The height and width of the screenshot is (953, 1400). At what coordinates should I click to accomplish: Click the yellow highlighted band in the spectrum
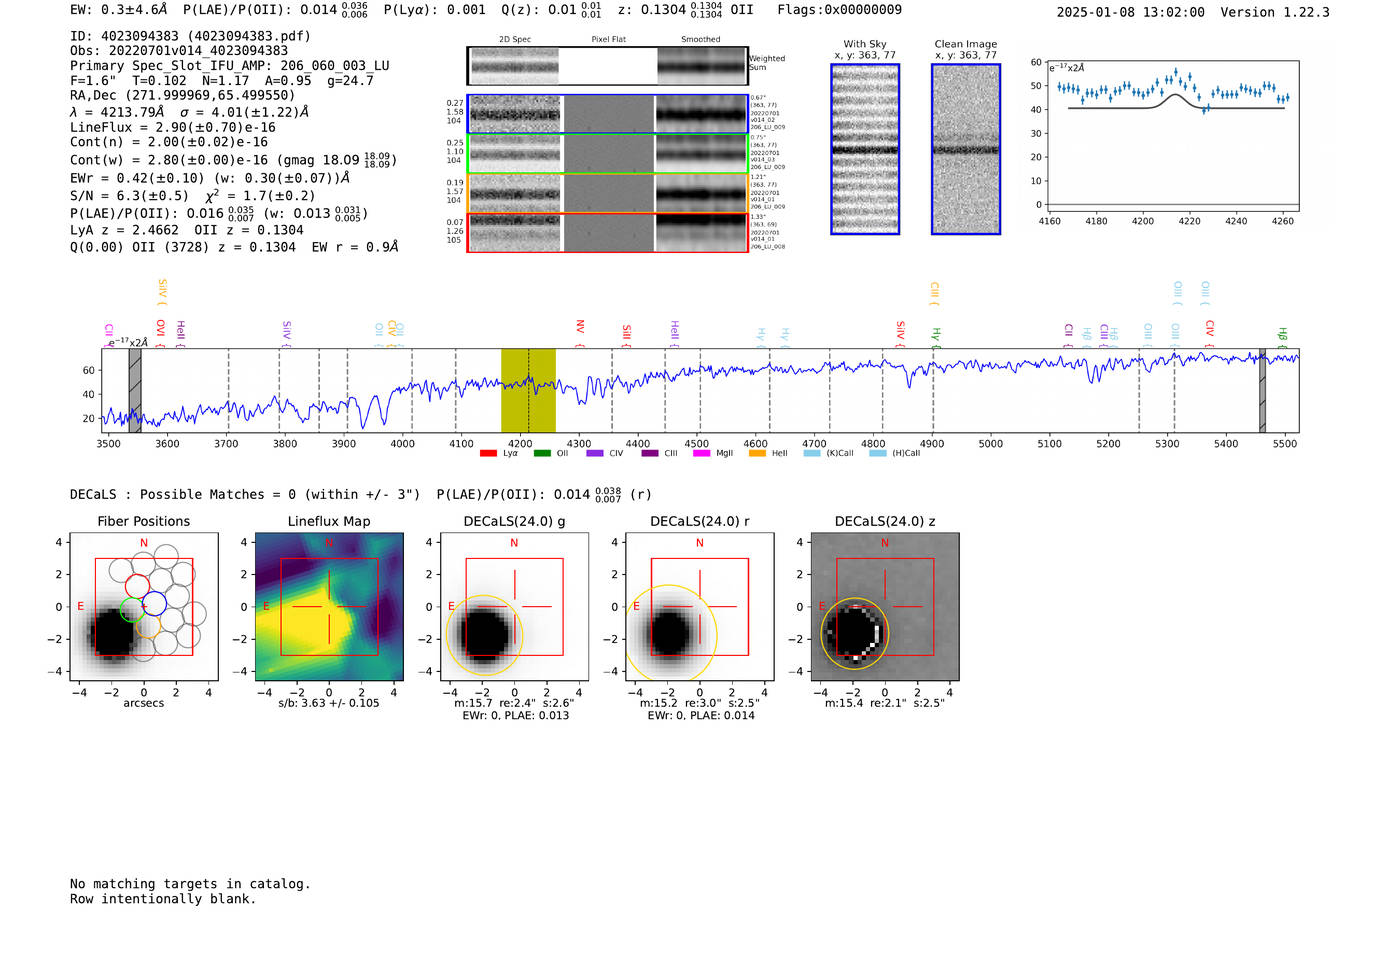pyautogui.click(x=528, y=390)
